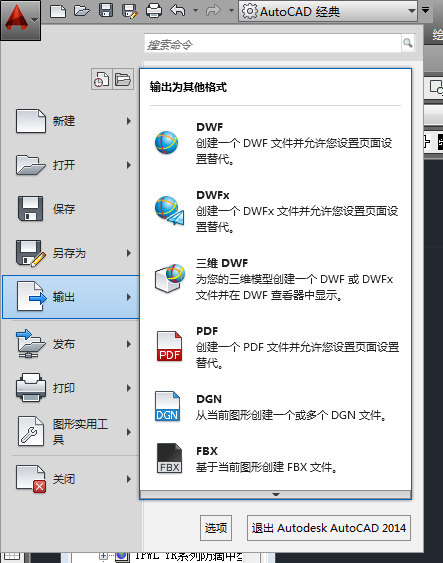Expand the 另存为 submenu arrow
The image size is (443, 563).
tap(129, 253)
